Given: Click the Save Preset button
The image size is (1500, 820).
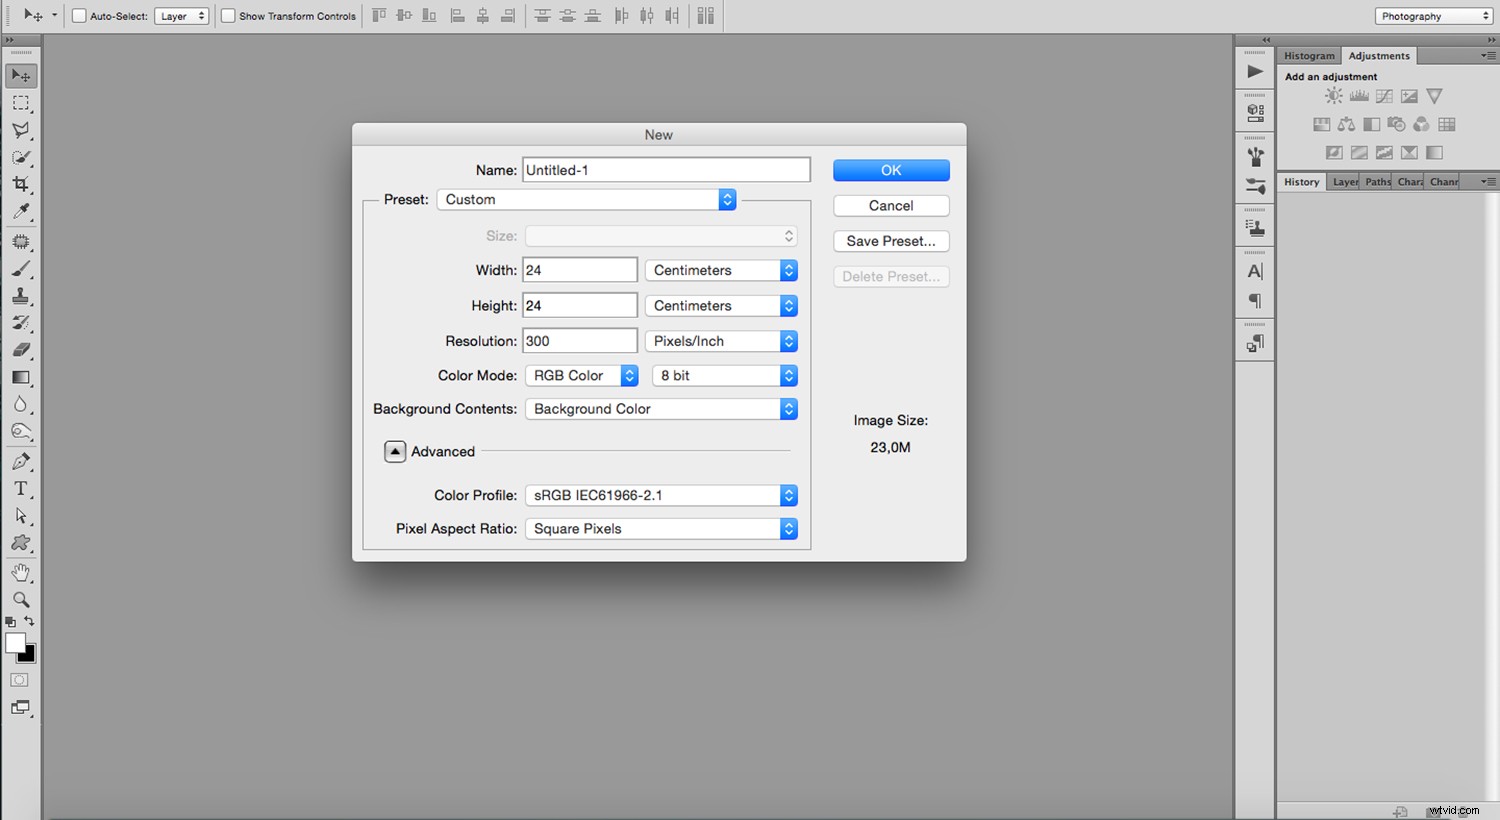Looking at the screenshot, I should pyautogui.click(x=890, y=241).
